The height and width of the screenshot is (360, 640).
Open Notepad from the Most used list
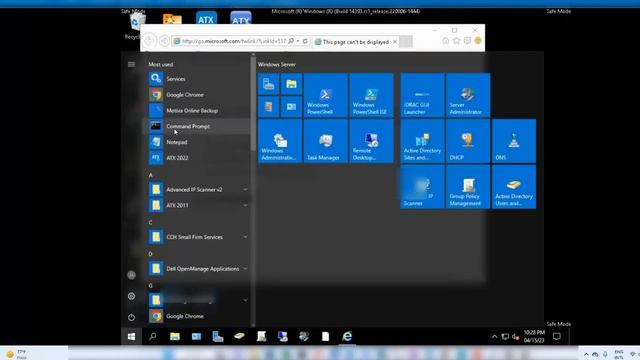198,142
